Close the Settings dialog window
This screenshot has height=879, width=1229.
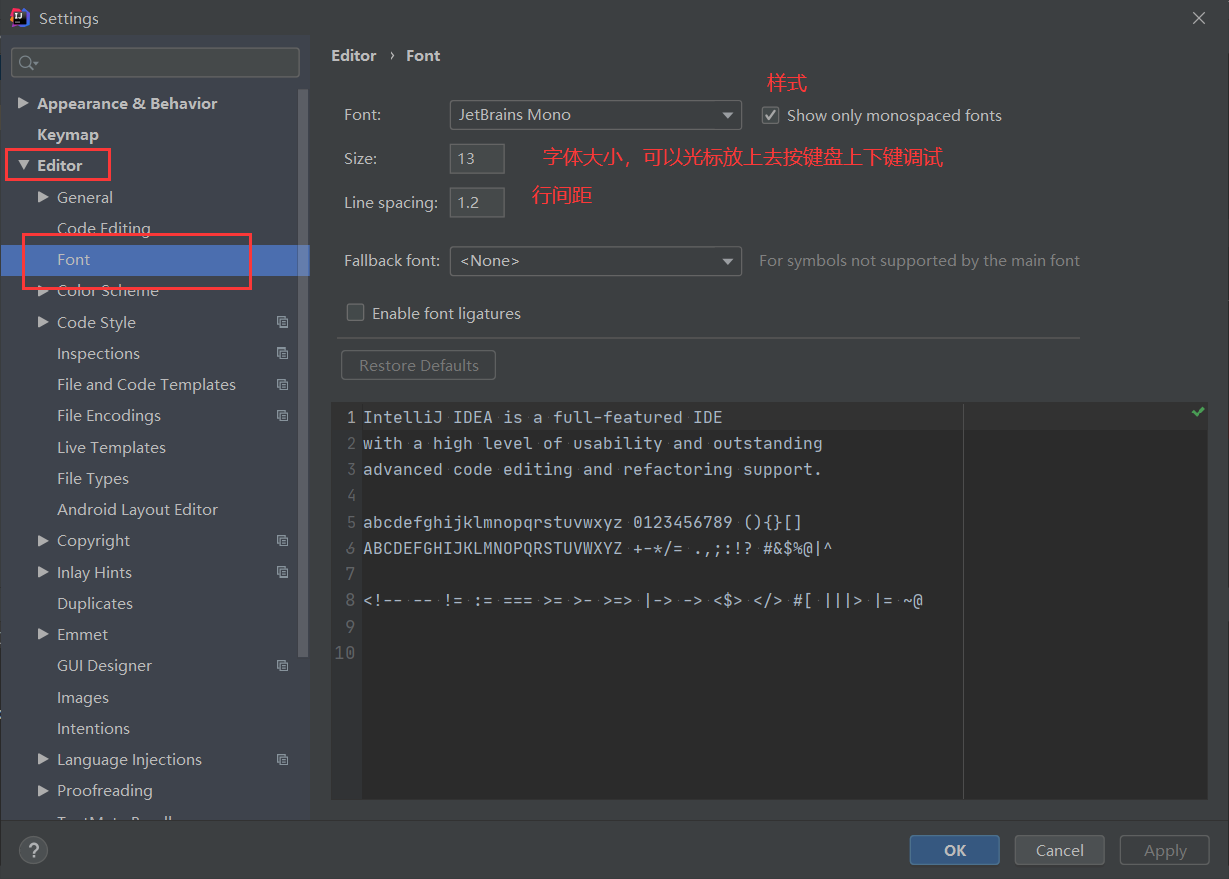(x=1199, y=18)
